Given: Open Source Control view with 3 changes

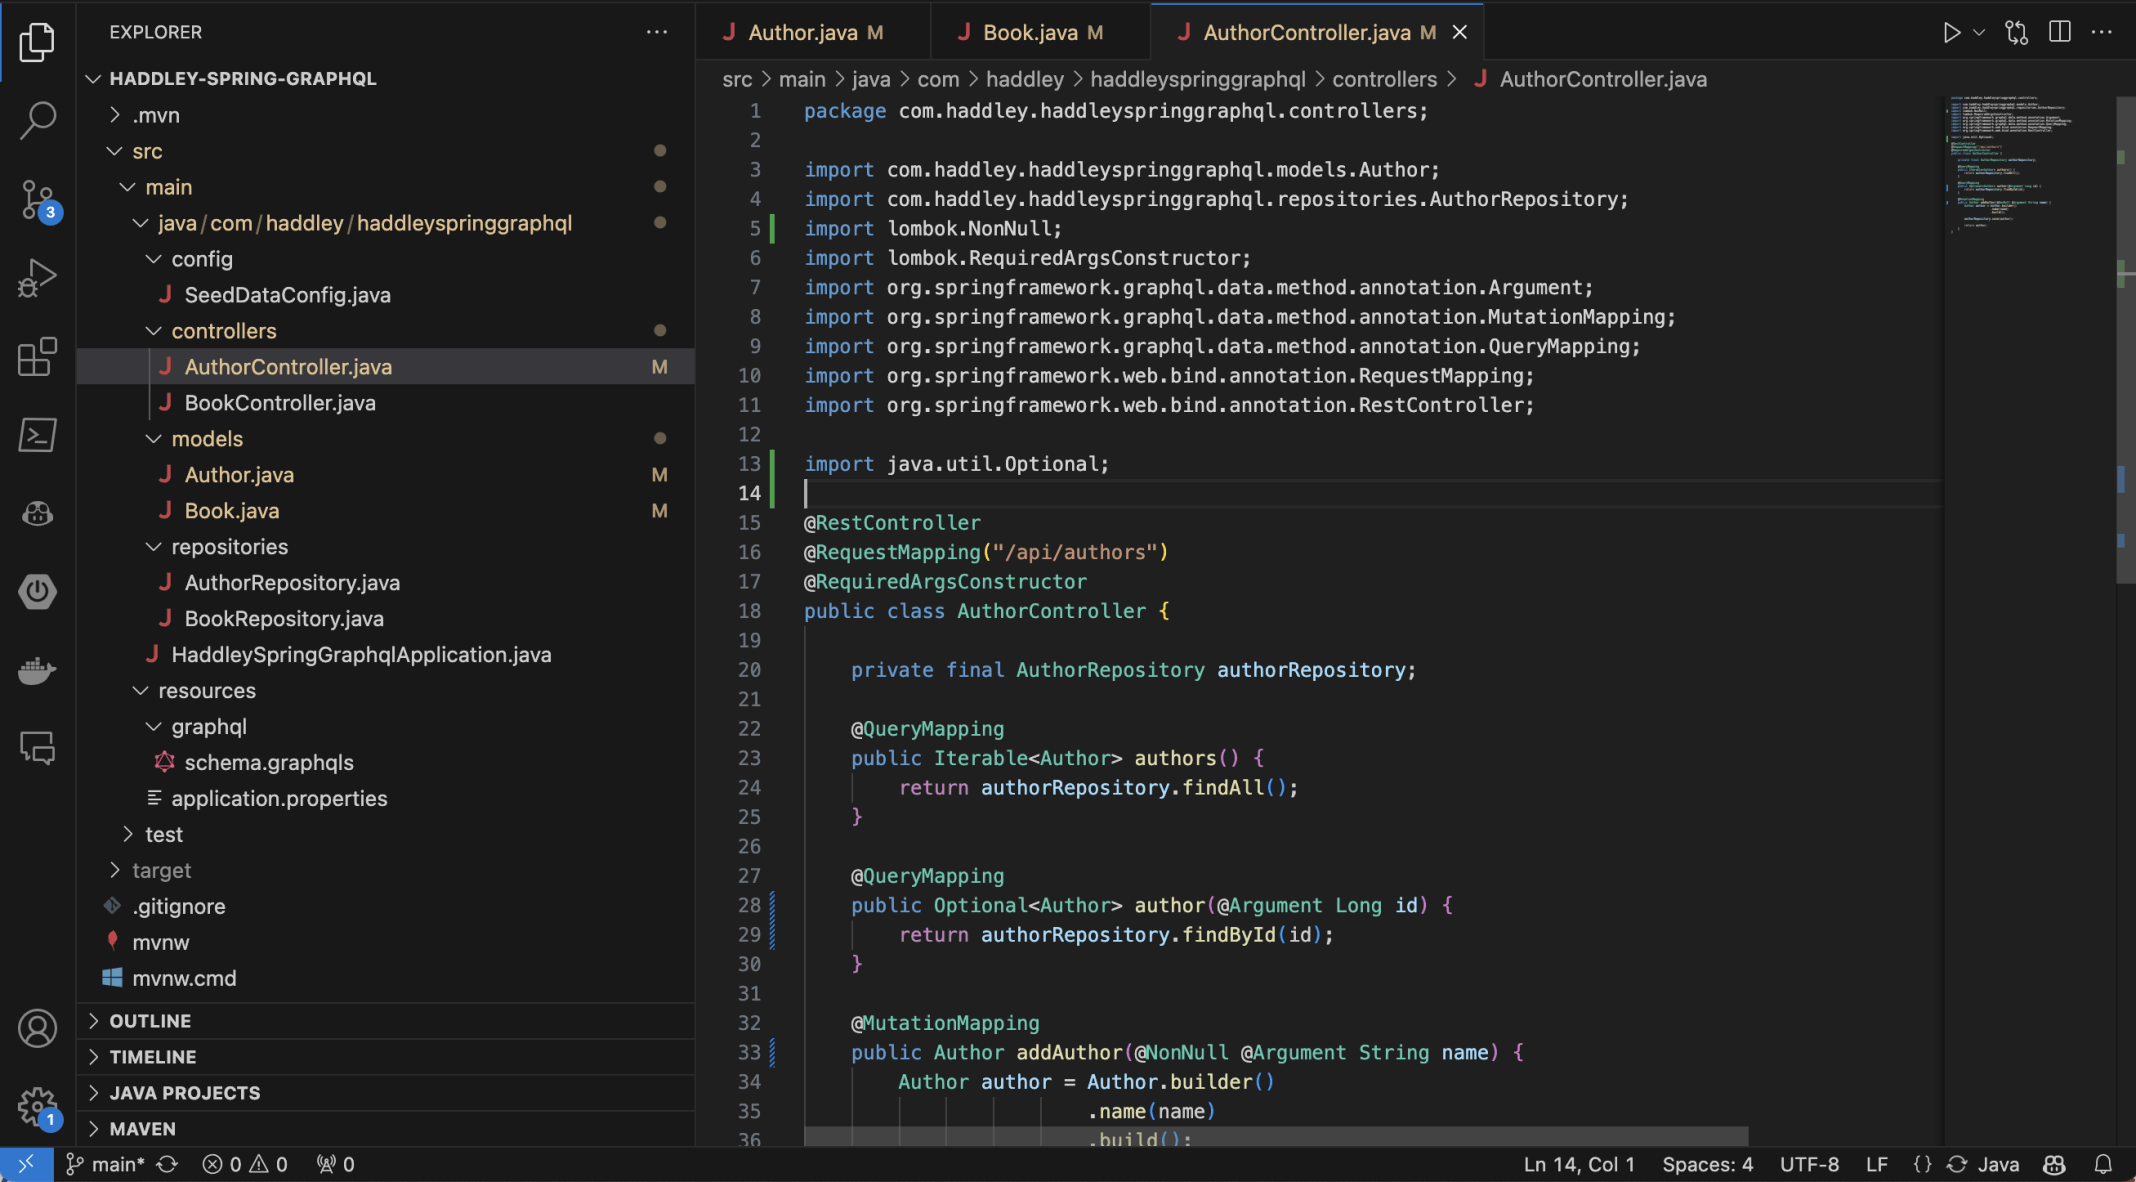Looking at the screenshot, I should tap(37, 200).
